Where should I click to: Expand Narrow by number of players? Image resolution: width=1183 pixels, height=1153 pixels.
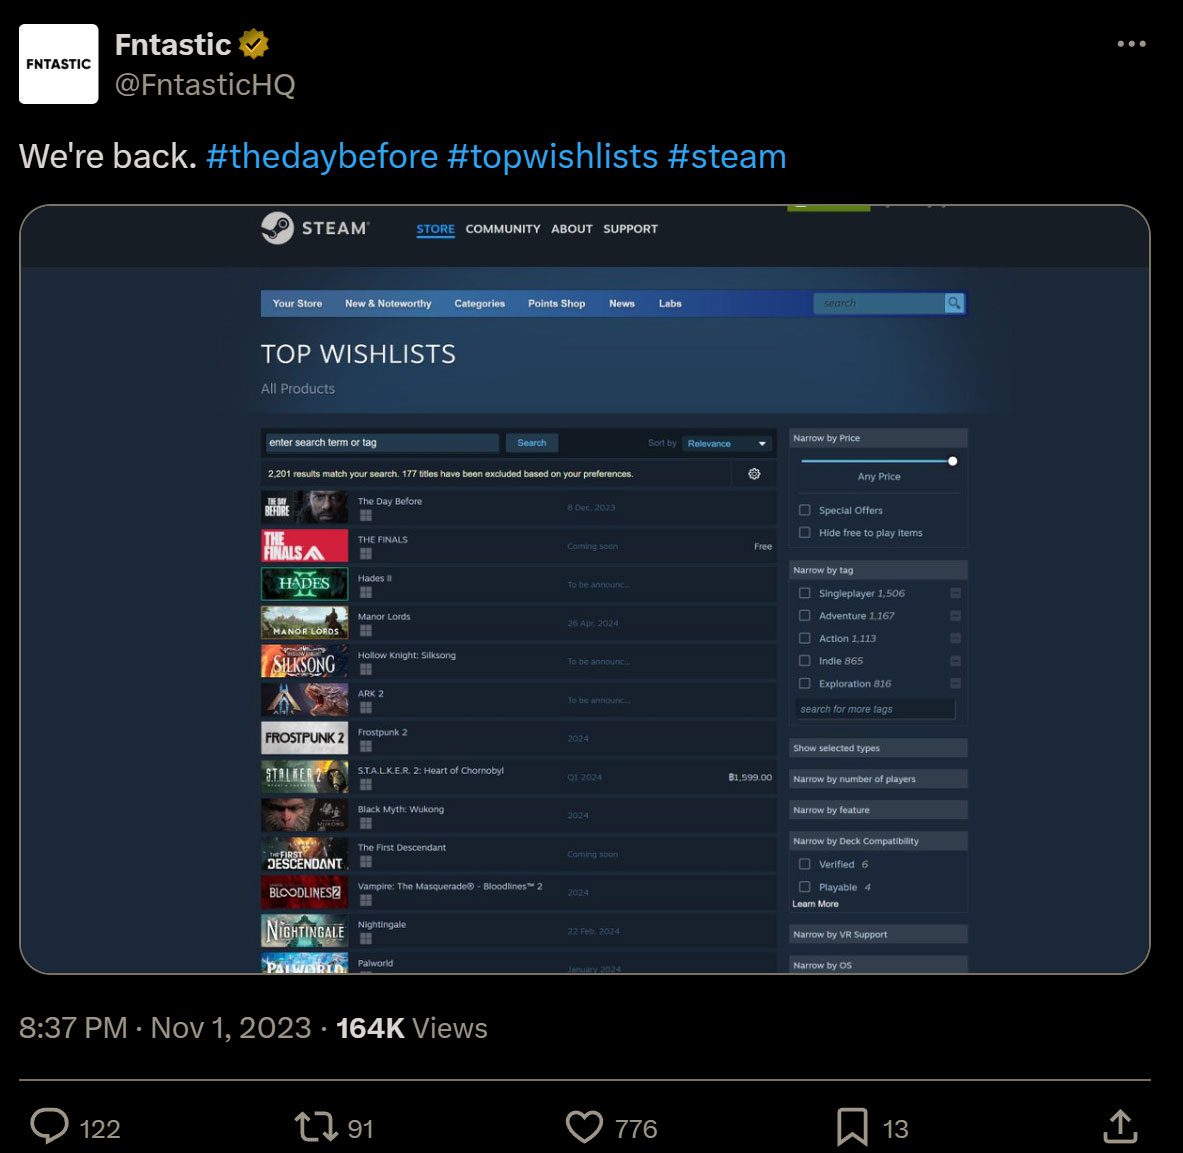[x=878, y=779]
